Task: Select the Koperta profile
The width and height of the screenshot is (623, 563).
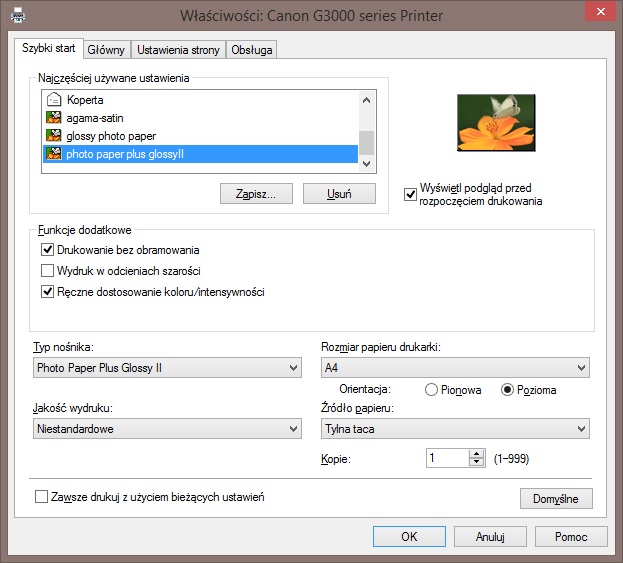Action: pos(200,99)
